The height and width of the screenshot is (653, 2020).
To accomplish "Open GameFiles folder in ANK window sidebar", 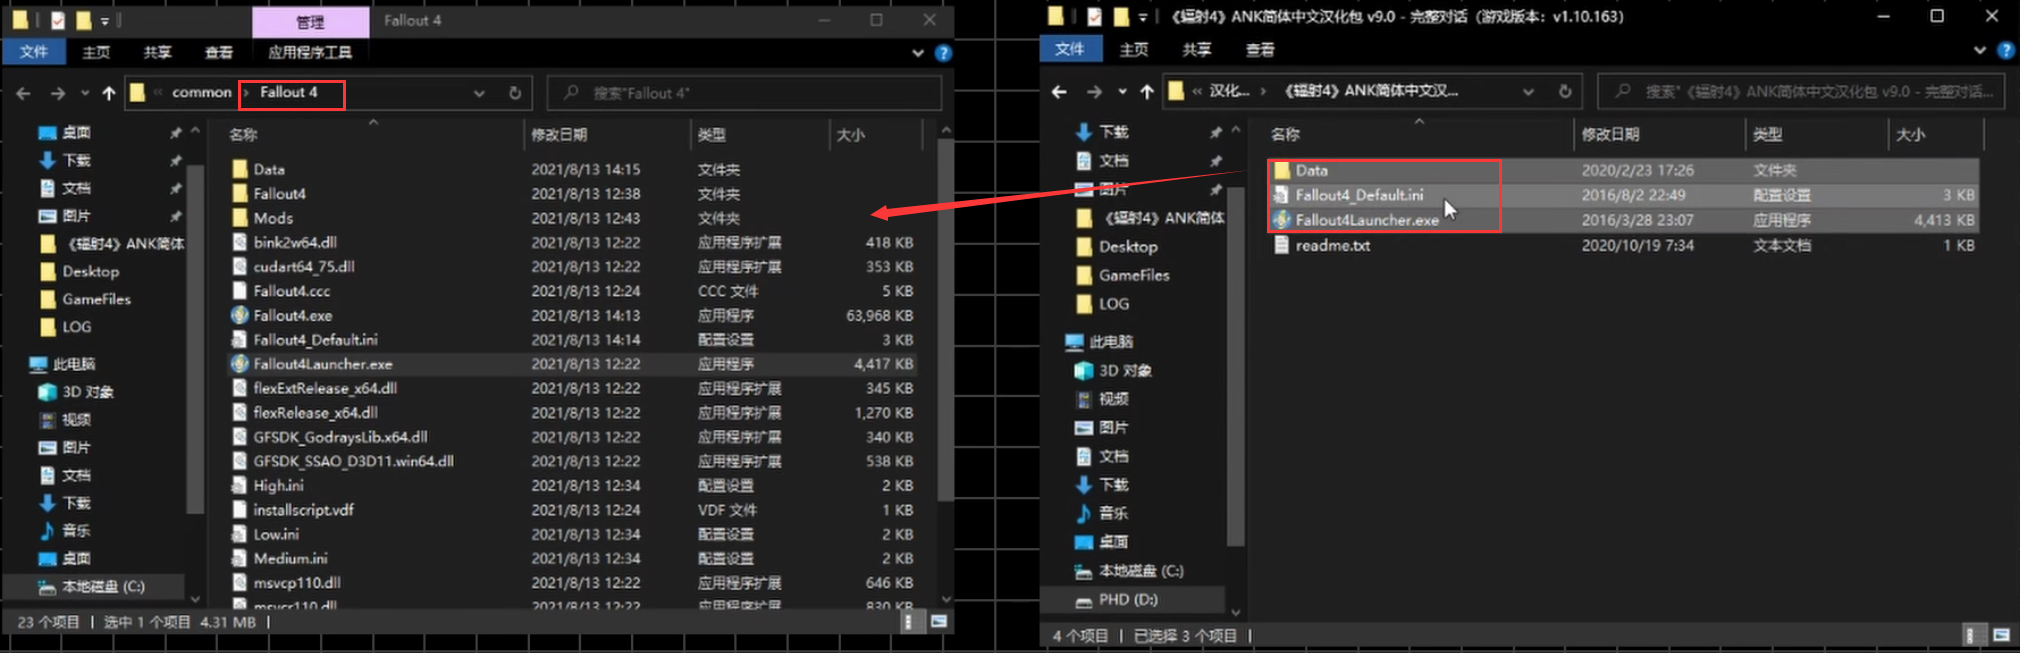I will tap(1122, 275).
